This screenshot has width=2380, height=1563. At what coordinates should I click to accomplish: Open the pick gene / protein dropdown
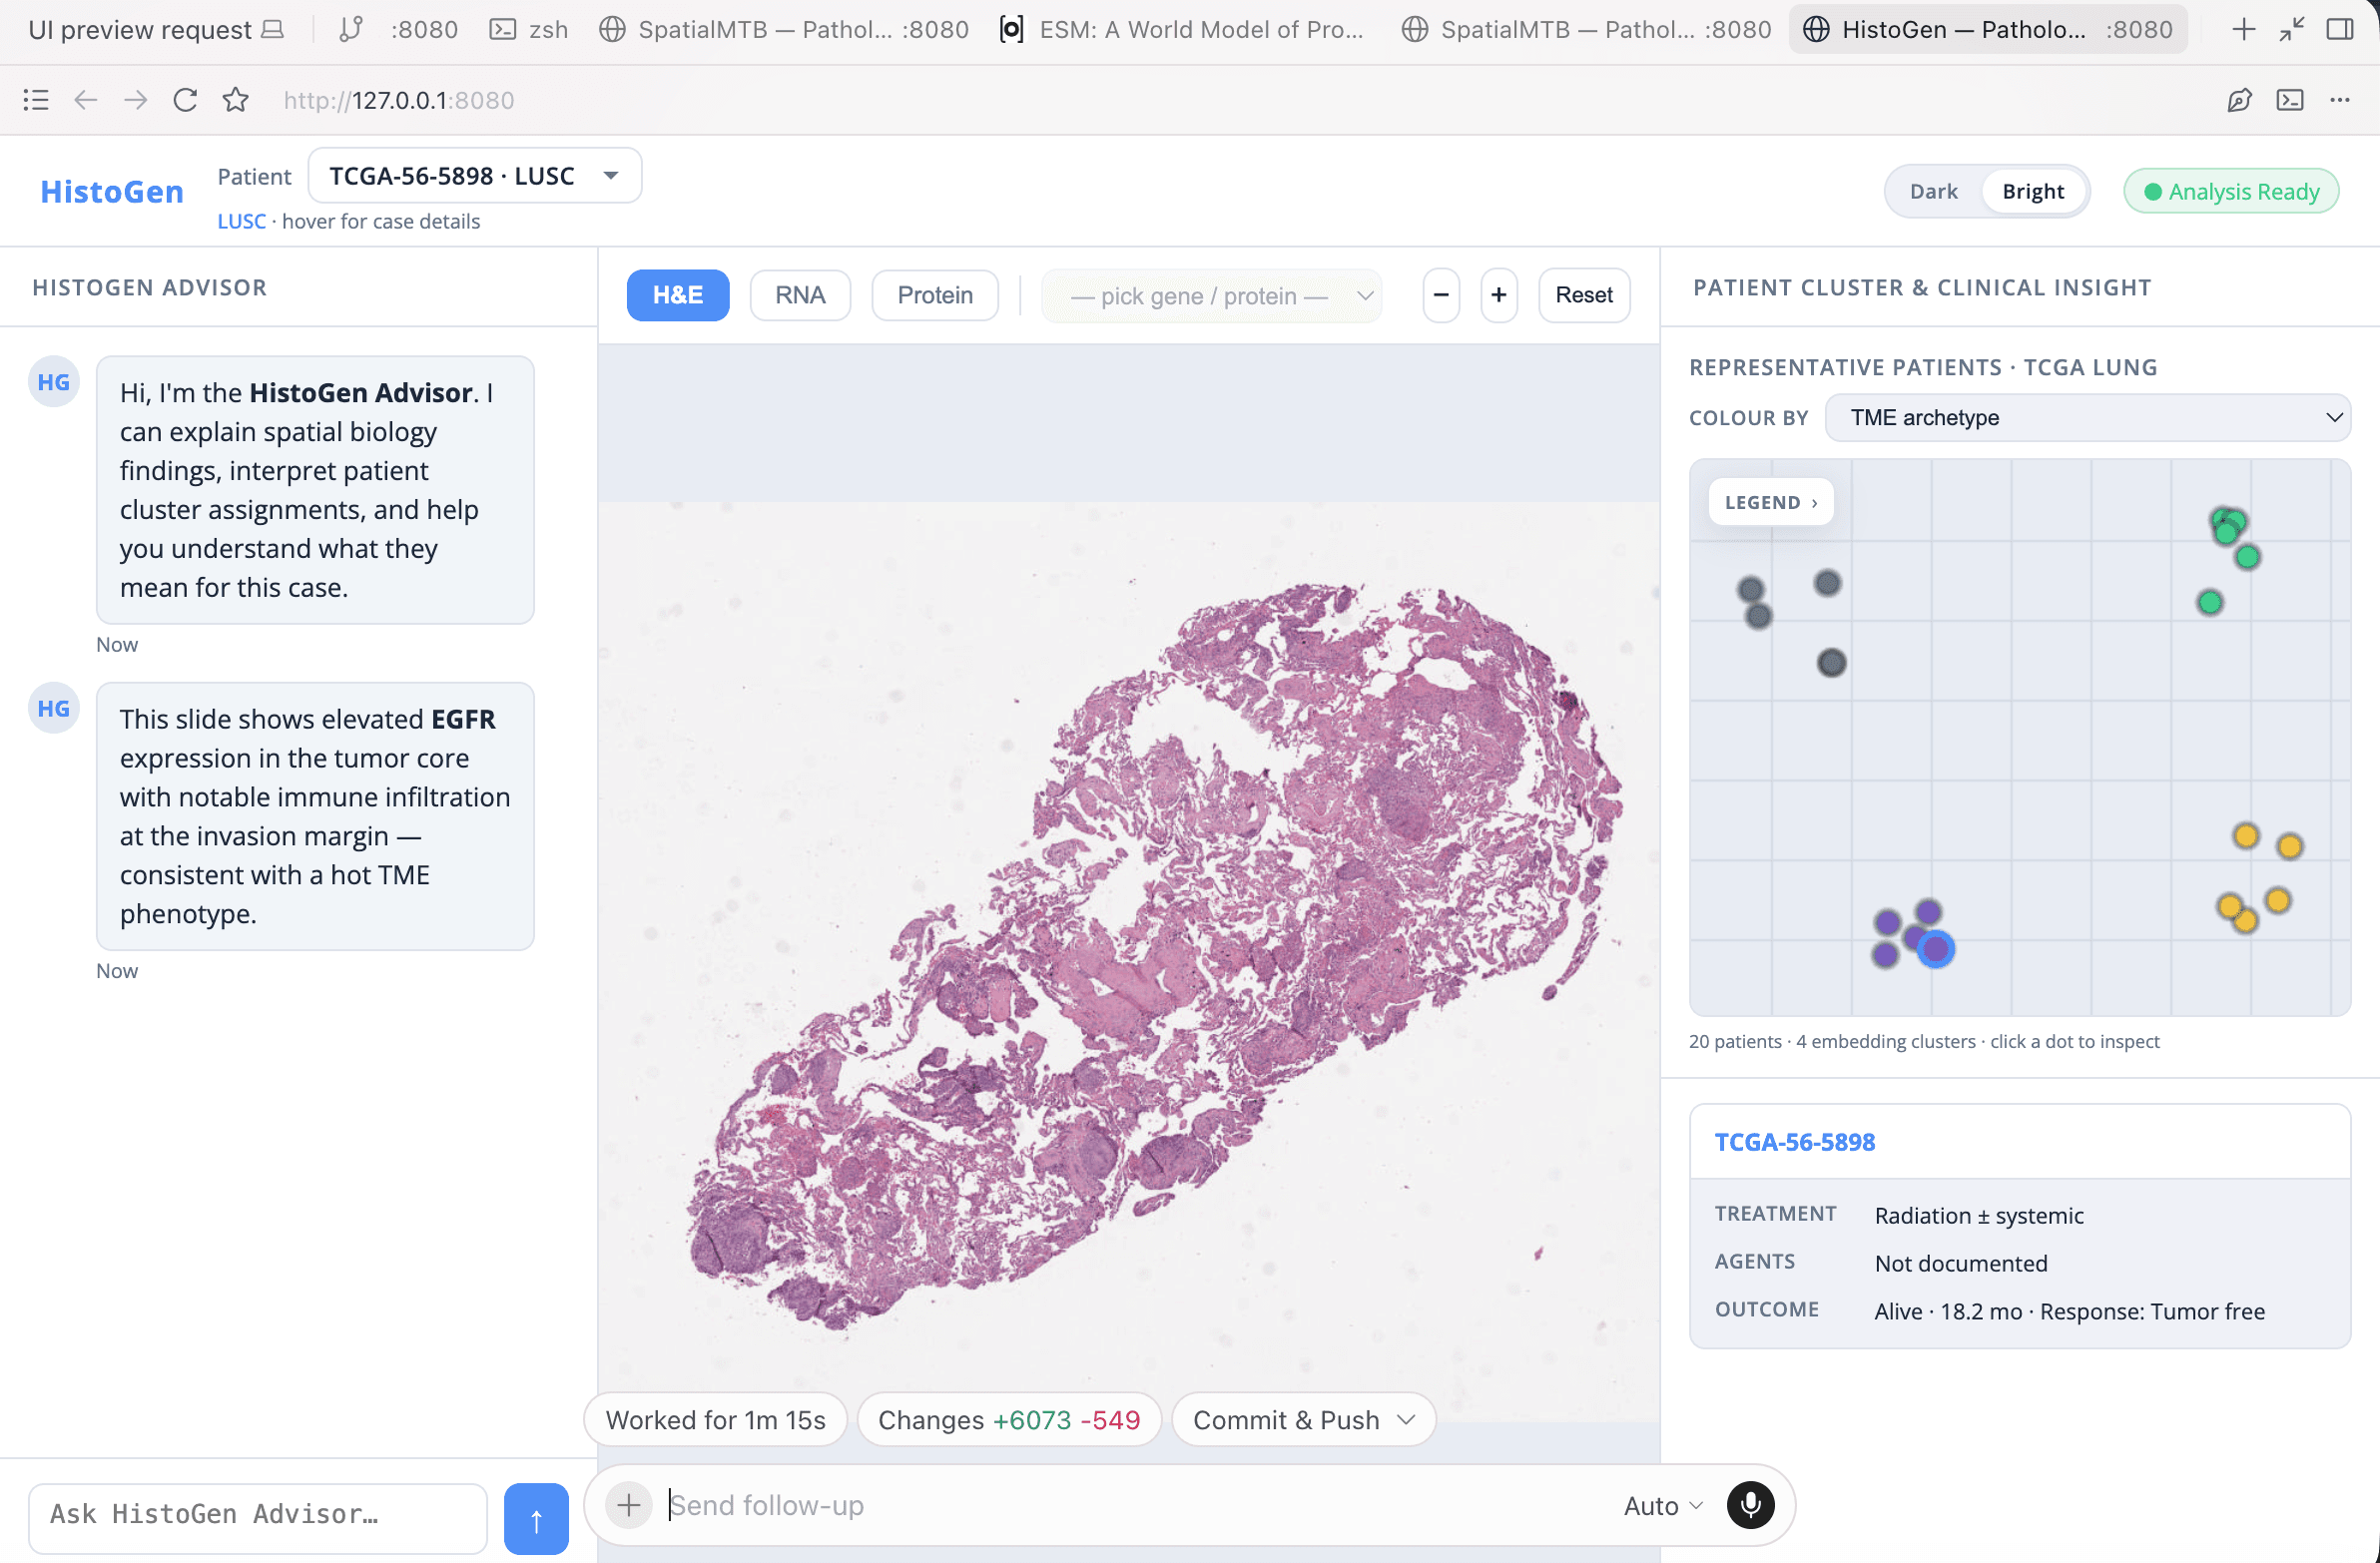pyautogui.click(x=1212, y=296)
